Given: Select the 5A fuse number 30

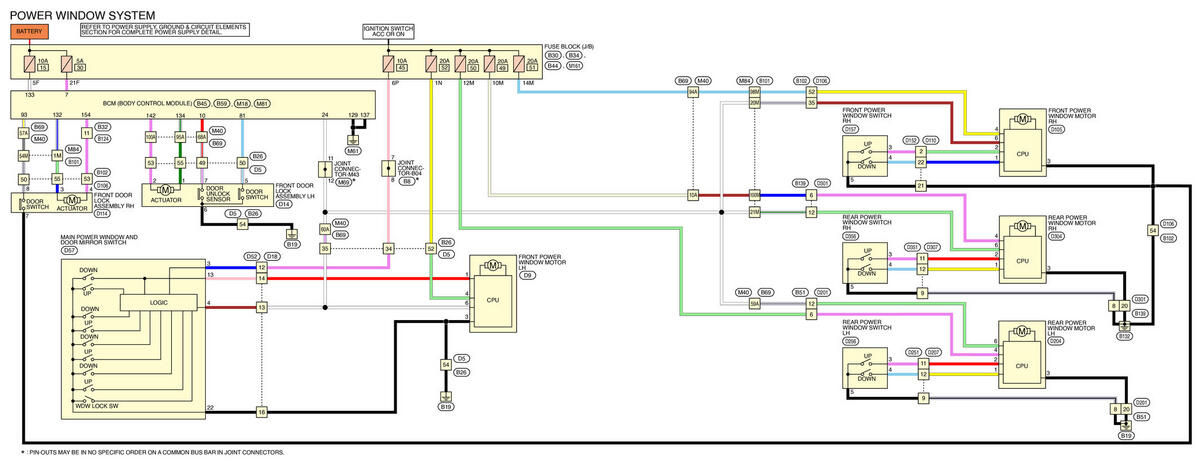Looking at the screenshot, I should point(67,66).
